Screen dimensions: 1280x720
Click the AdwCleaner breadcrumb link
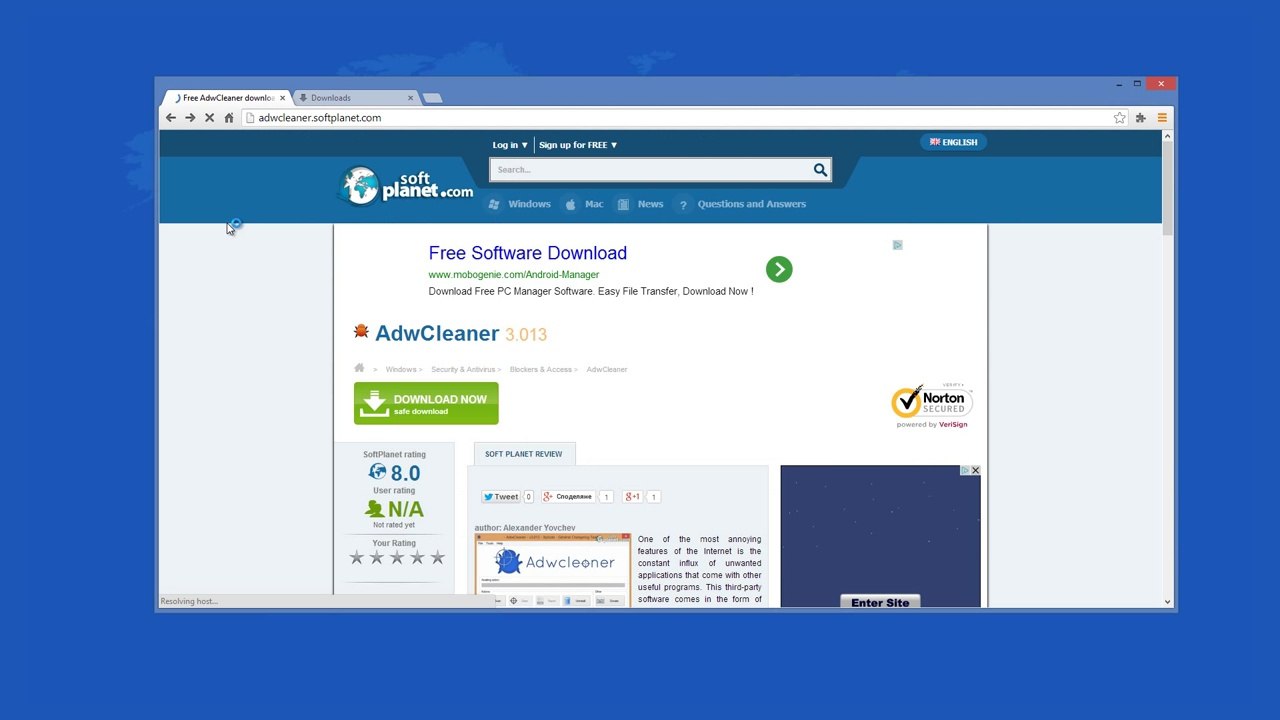point(607,370)
